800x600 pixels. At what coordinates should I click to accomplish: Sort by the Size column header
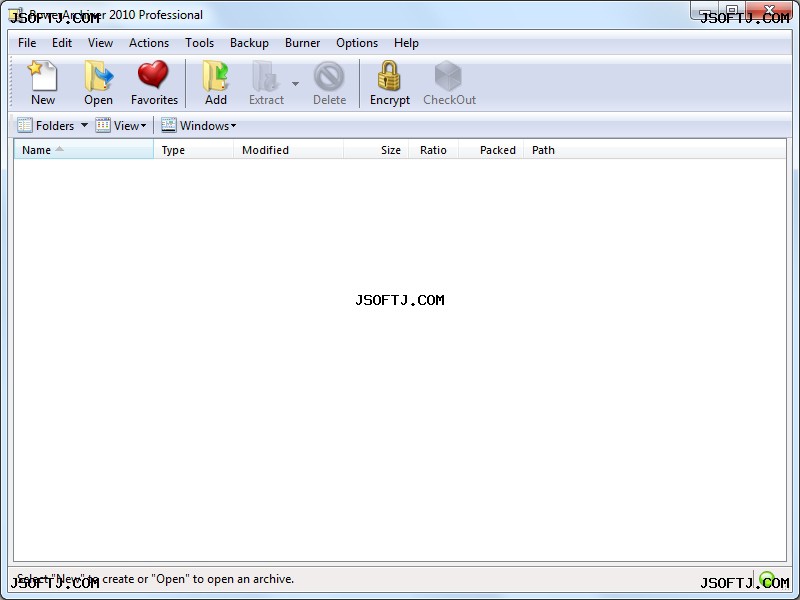[x=377, y=149]
